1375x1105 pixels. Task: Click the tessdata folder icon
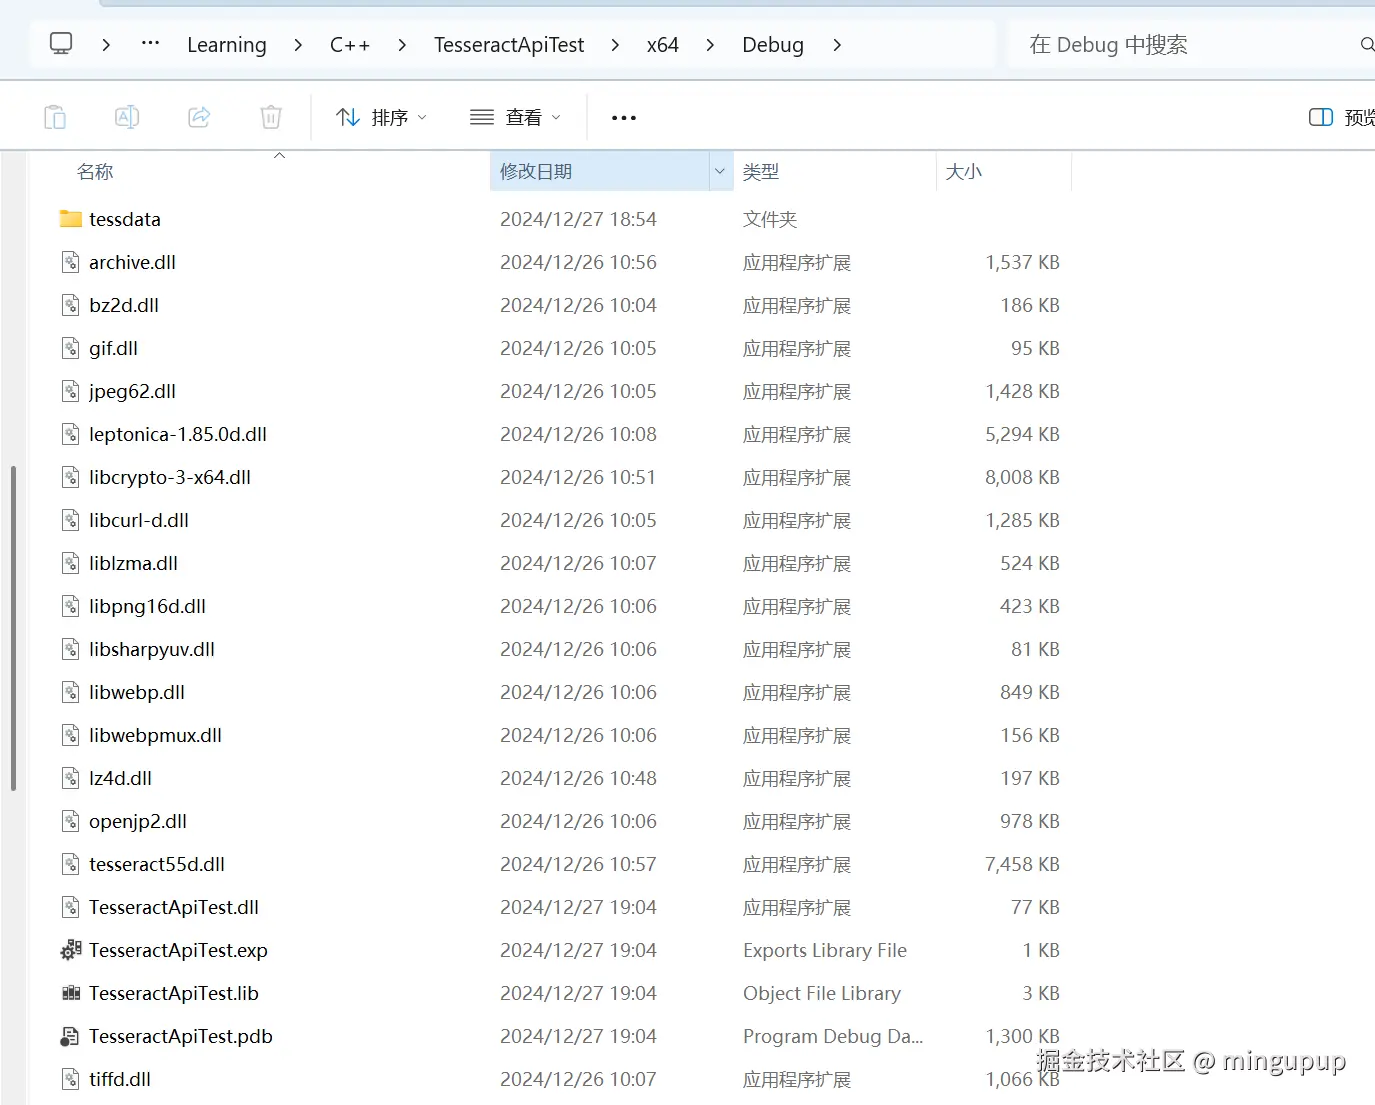tap(70, 219)
